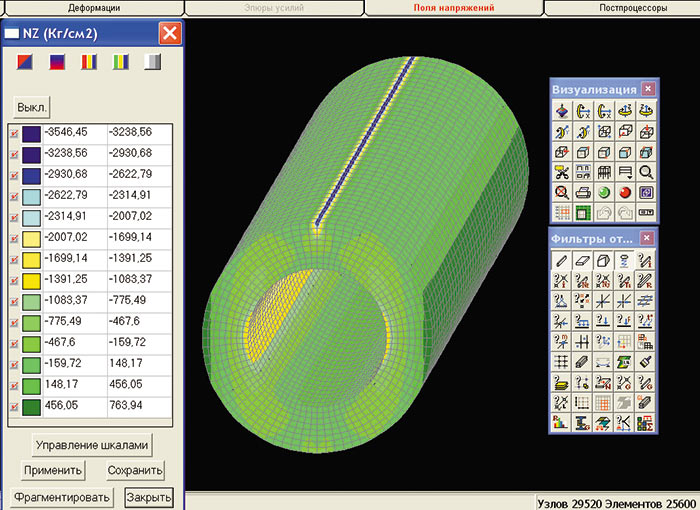Open the Деформации tab
700x510 pixels.
(x=93, y=7)
